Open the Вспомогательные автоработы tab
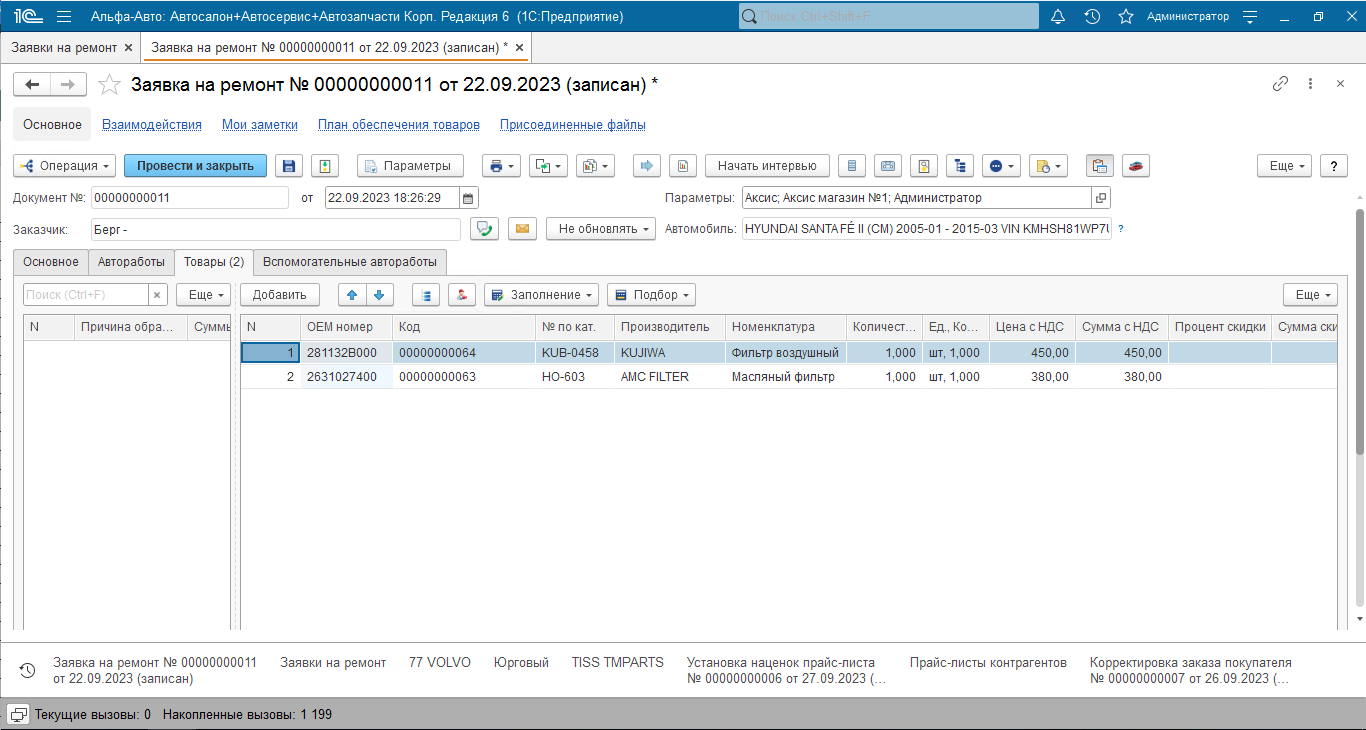1366x730 pixels. (x=350, y=262)
